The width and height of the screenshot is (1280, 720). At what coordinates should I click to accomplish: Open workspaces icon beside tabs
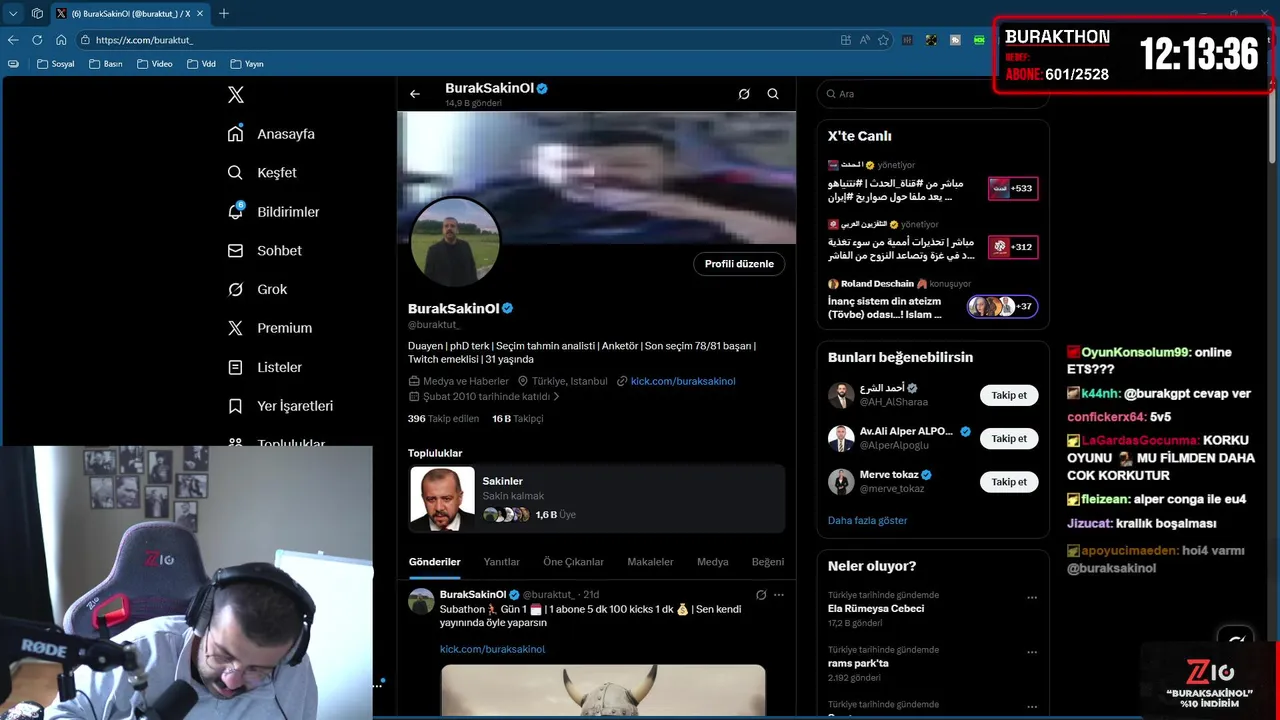[37, 14]
